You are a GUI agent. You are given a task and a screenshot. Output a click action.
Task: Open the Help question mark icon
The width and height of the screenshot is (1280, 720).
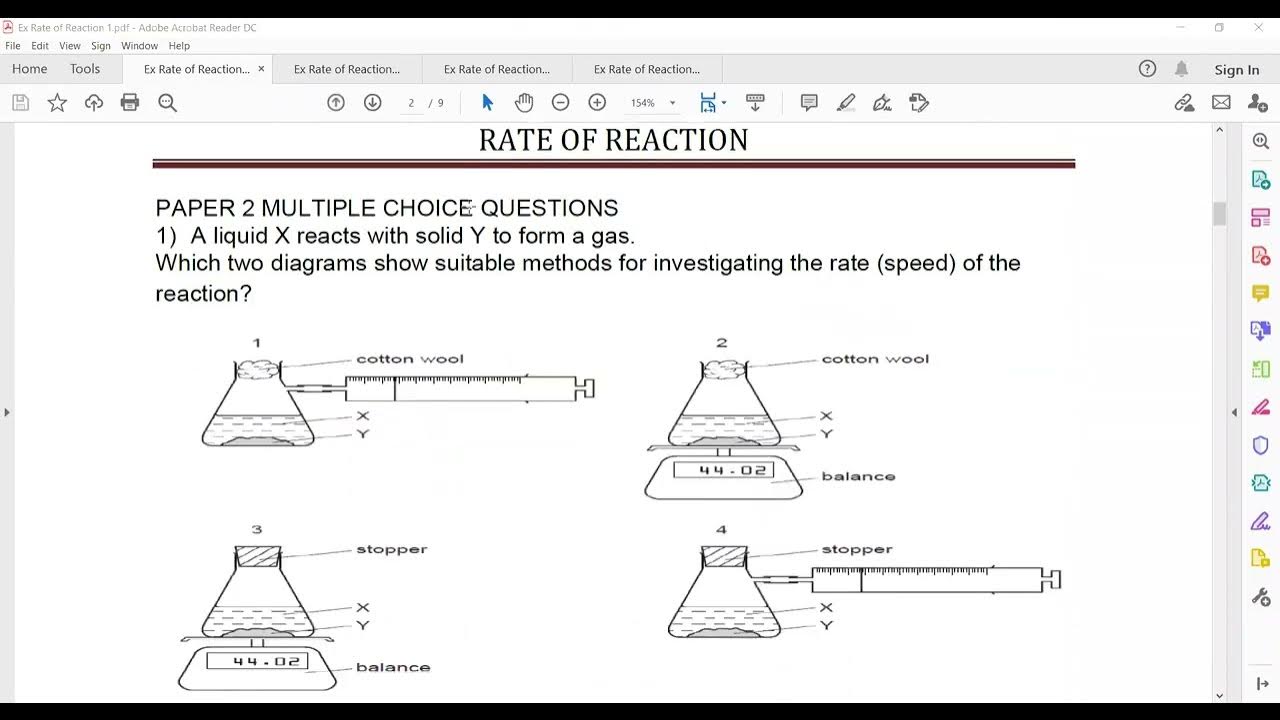(1147, 69)
